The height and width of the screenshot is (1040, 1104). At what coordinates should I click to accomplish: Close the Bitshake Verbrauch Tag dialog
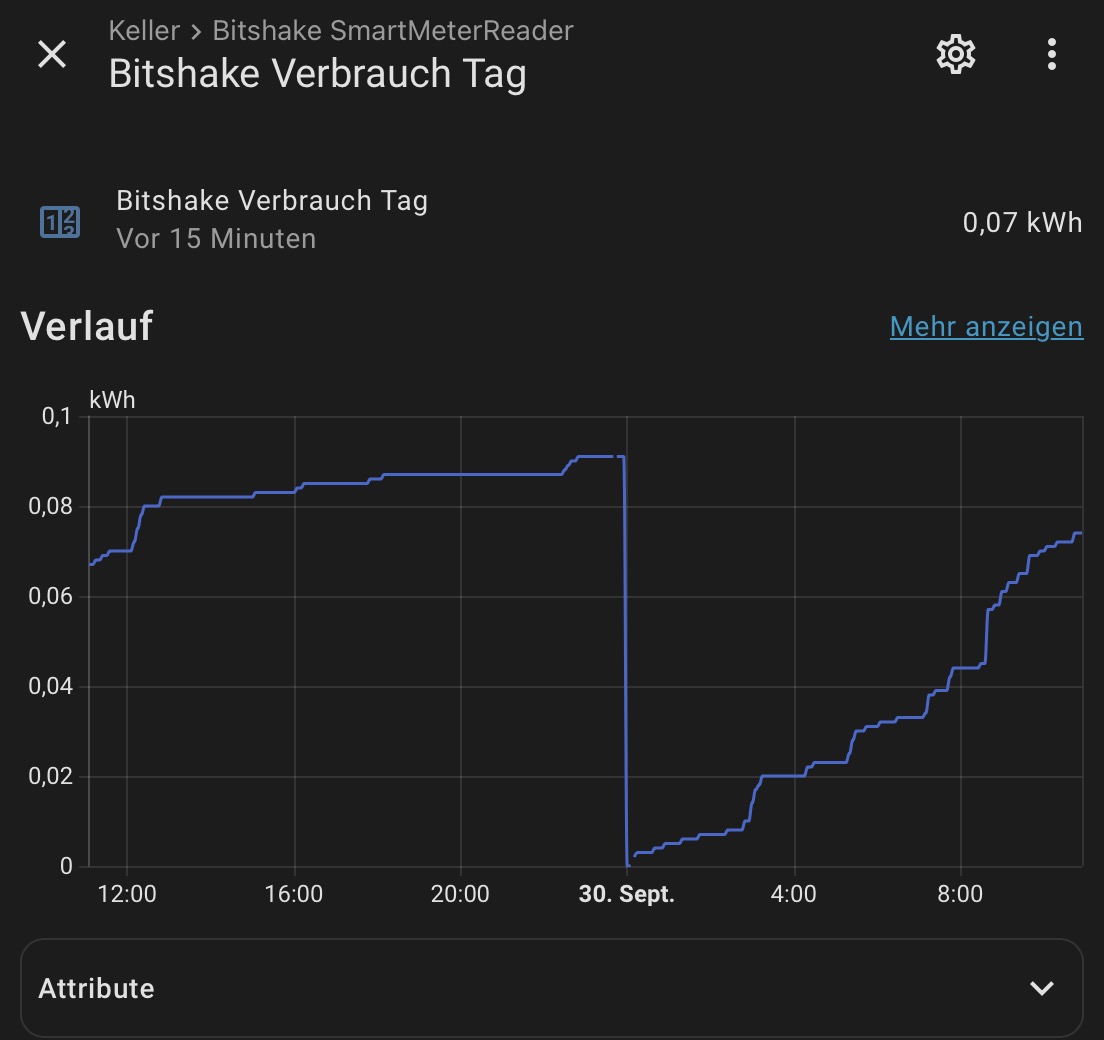point(52,54)
